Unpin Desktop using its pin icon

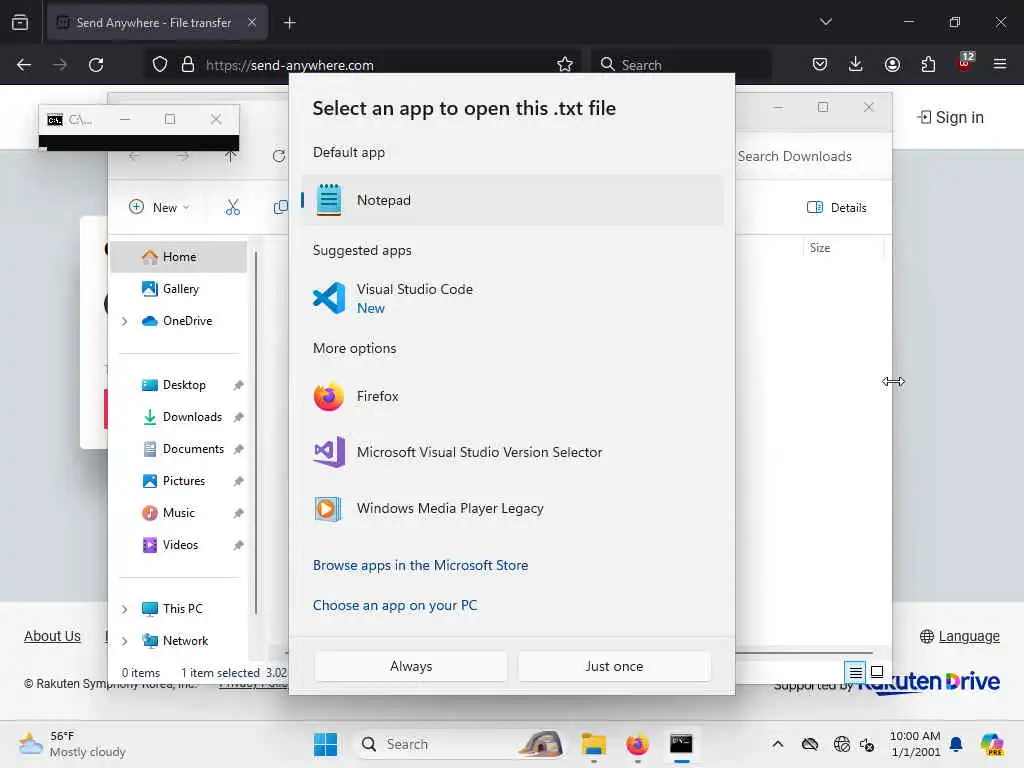tap(238, 385)
